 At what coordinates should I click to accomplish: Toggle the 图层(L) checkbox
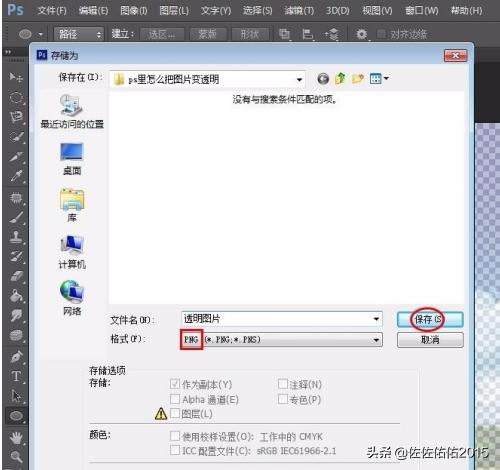click(x=175, y=414)
